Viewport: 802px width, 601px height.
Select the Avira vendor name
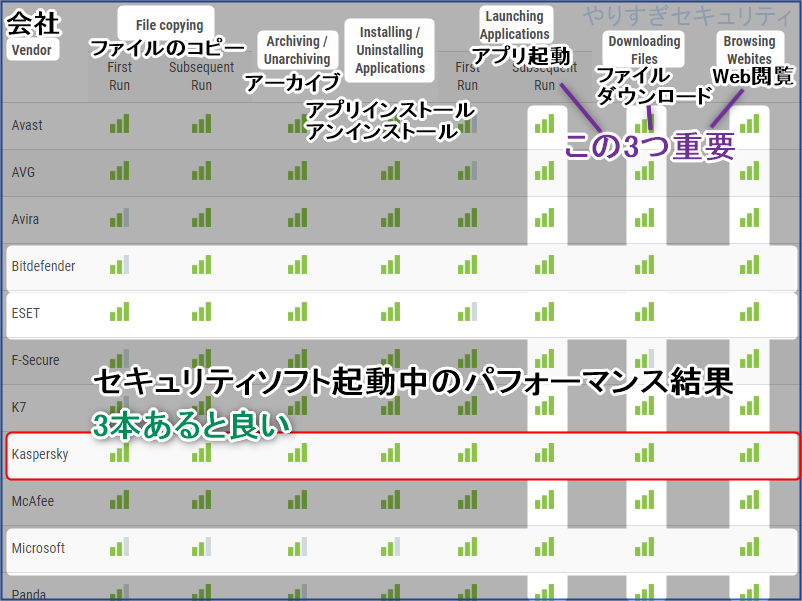click(x=25, y=219)
